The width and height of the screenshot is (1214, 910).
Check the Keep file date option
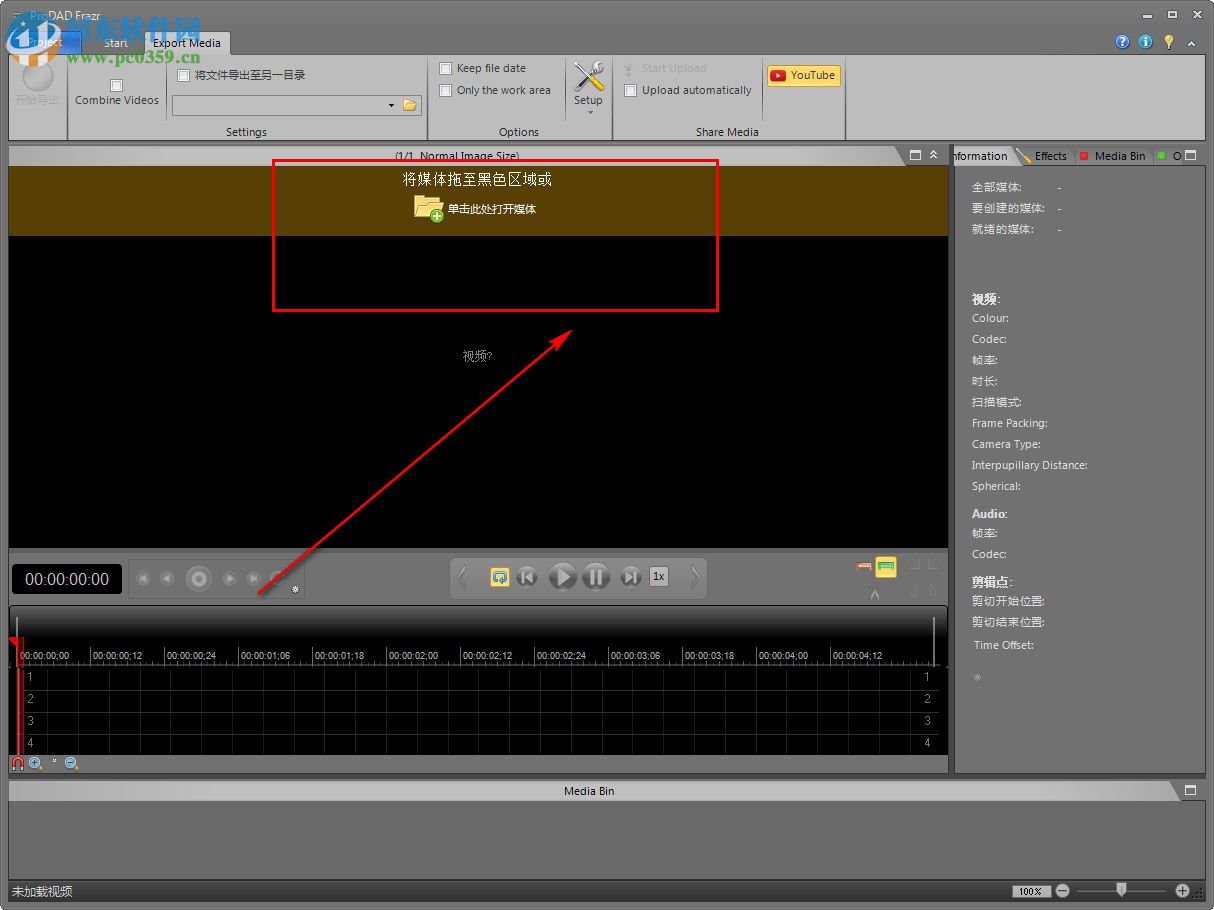(446, 68)
